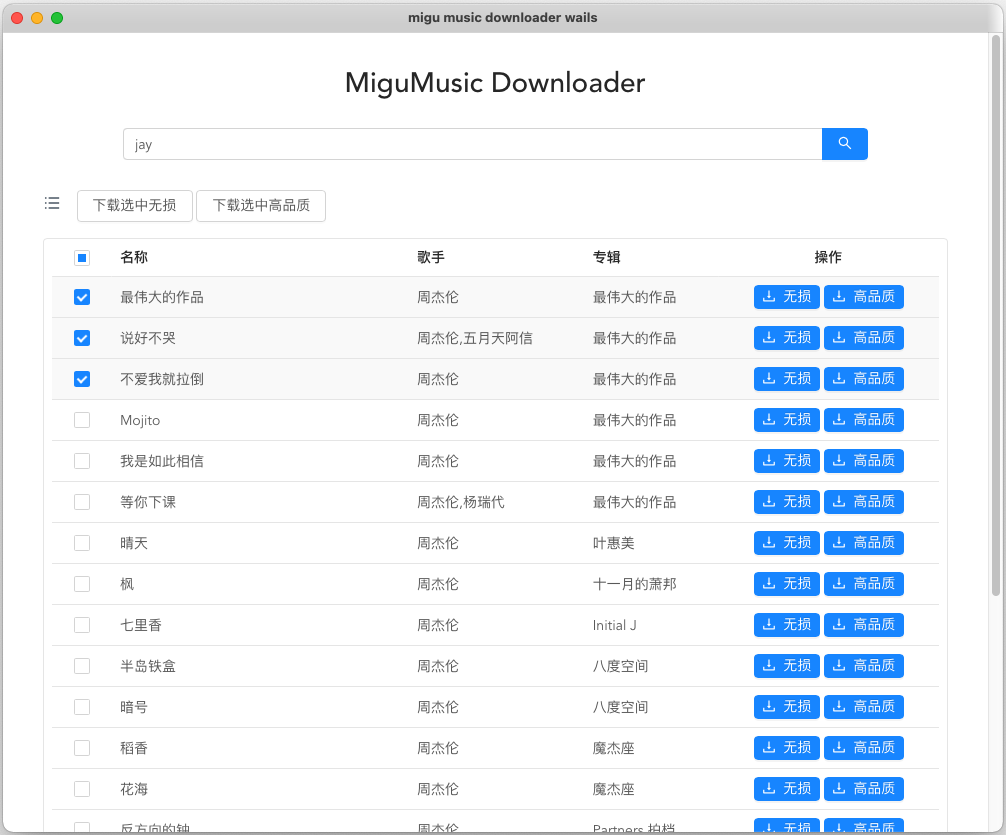The height and width of the screenshot is (835, 1006).
Task: Click the 专辑 column header
Action: point(606,257)
